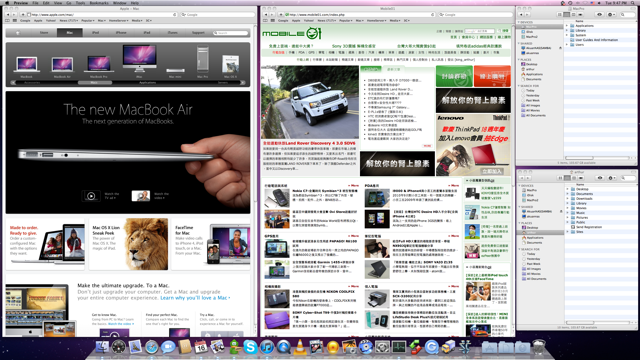Expand Downloads folder in arthur window
Image resolution: width=640 pixels, height=360 pixels.
567,198
